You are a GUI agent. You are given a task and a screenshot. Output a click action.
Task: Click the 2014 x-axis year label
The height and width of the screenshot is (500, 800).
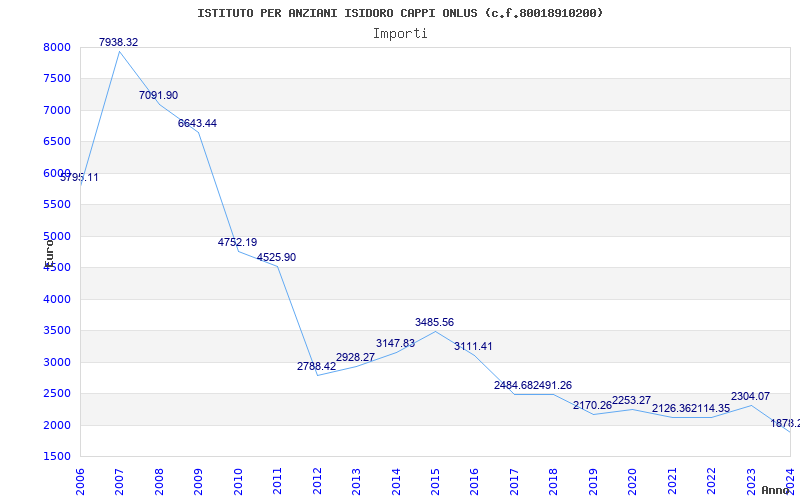pos(395,481)
